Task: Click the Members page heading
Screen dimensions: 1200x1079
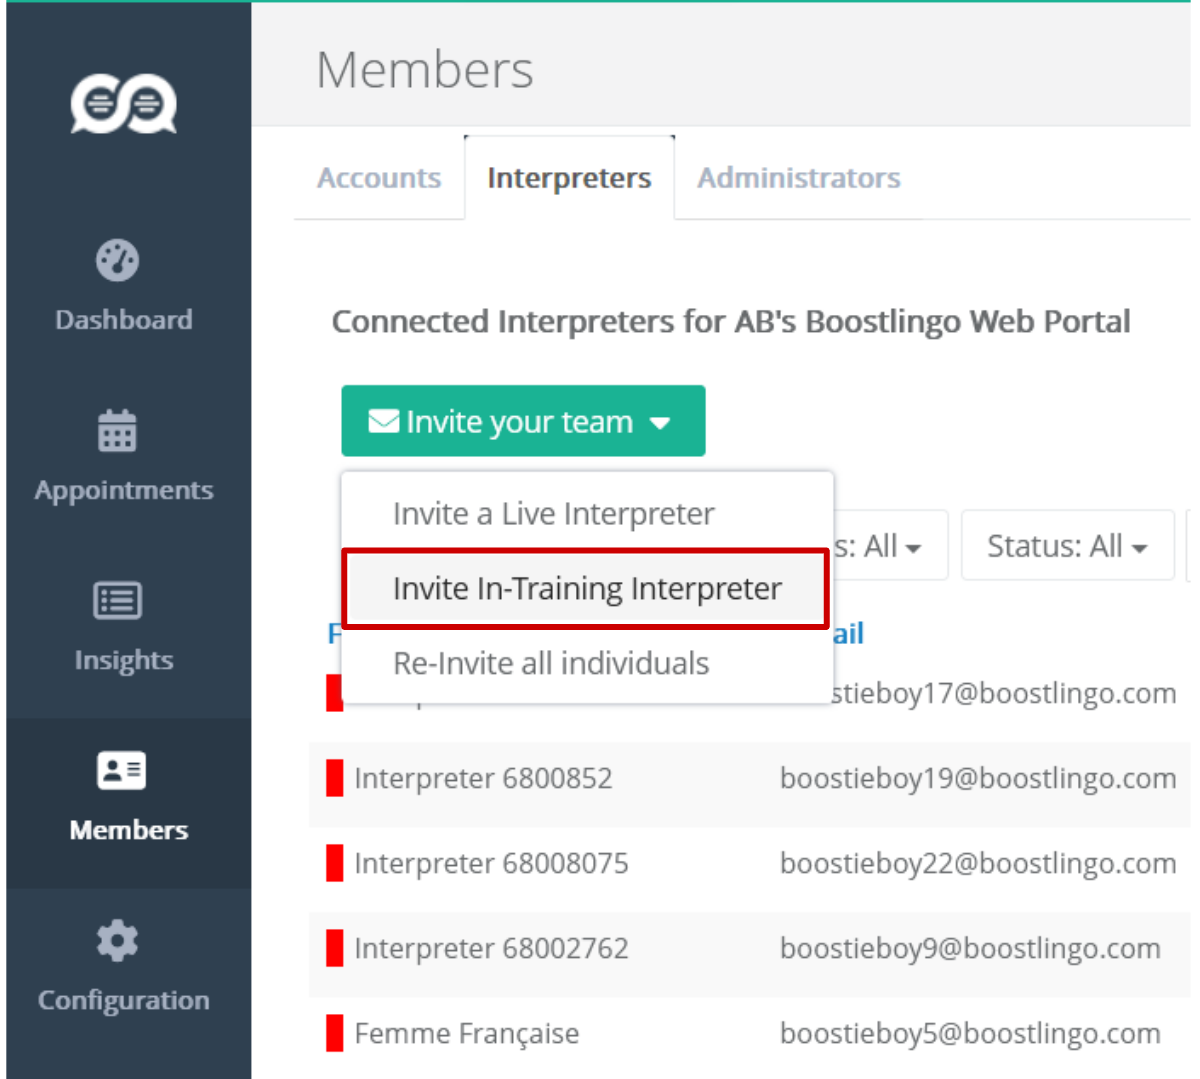Action: 425,70
